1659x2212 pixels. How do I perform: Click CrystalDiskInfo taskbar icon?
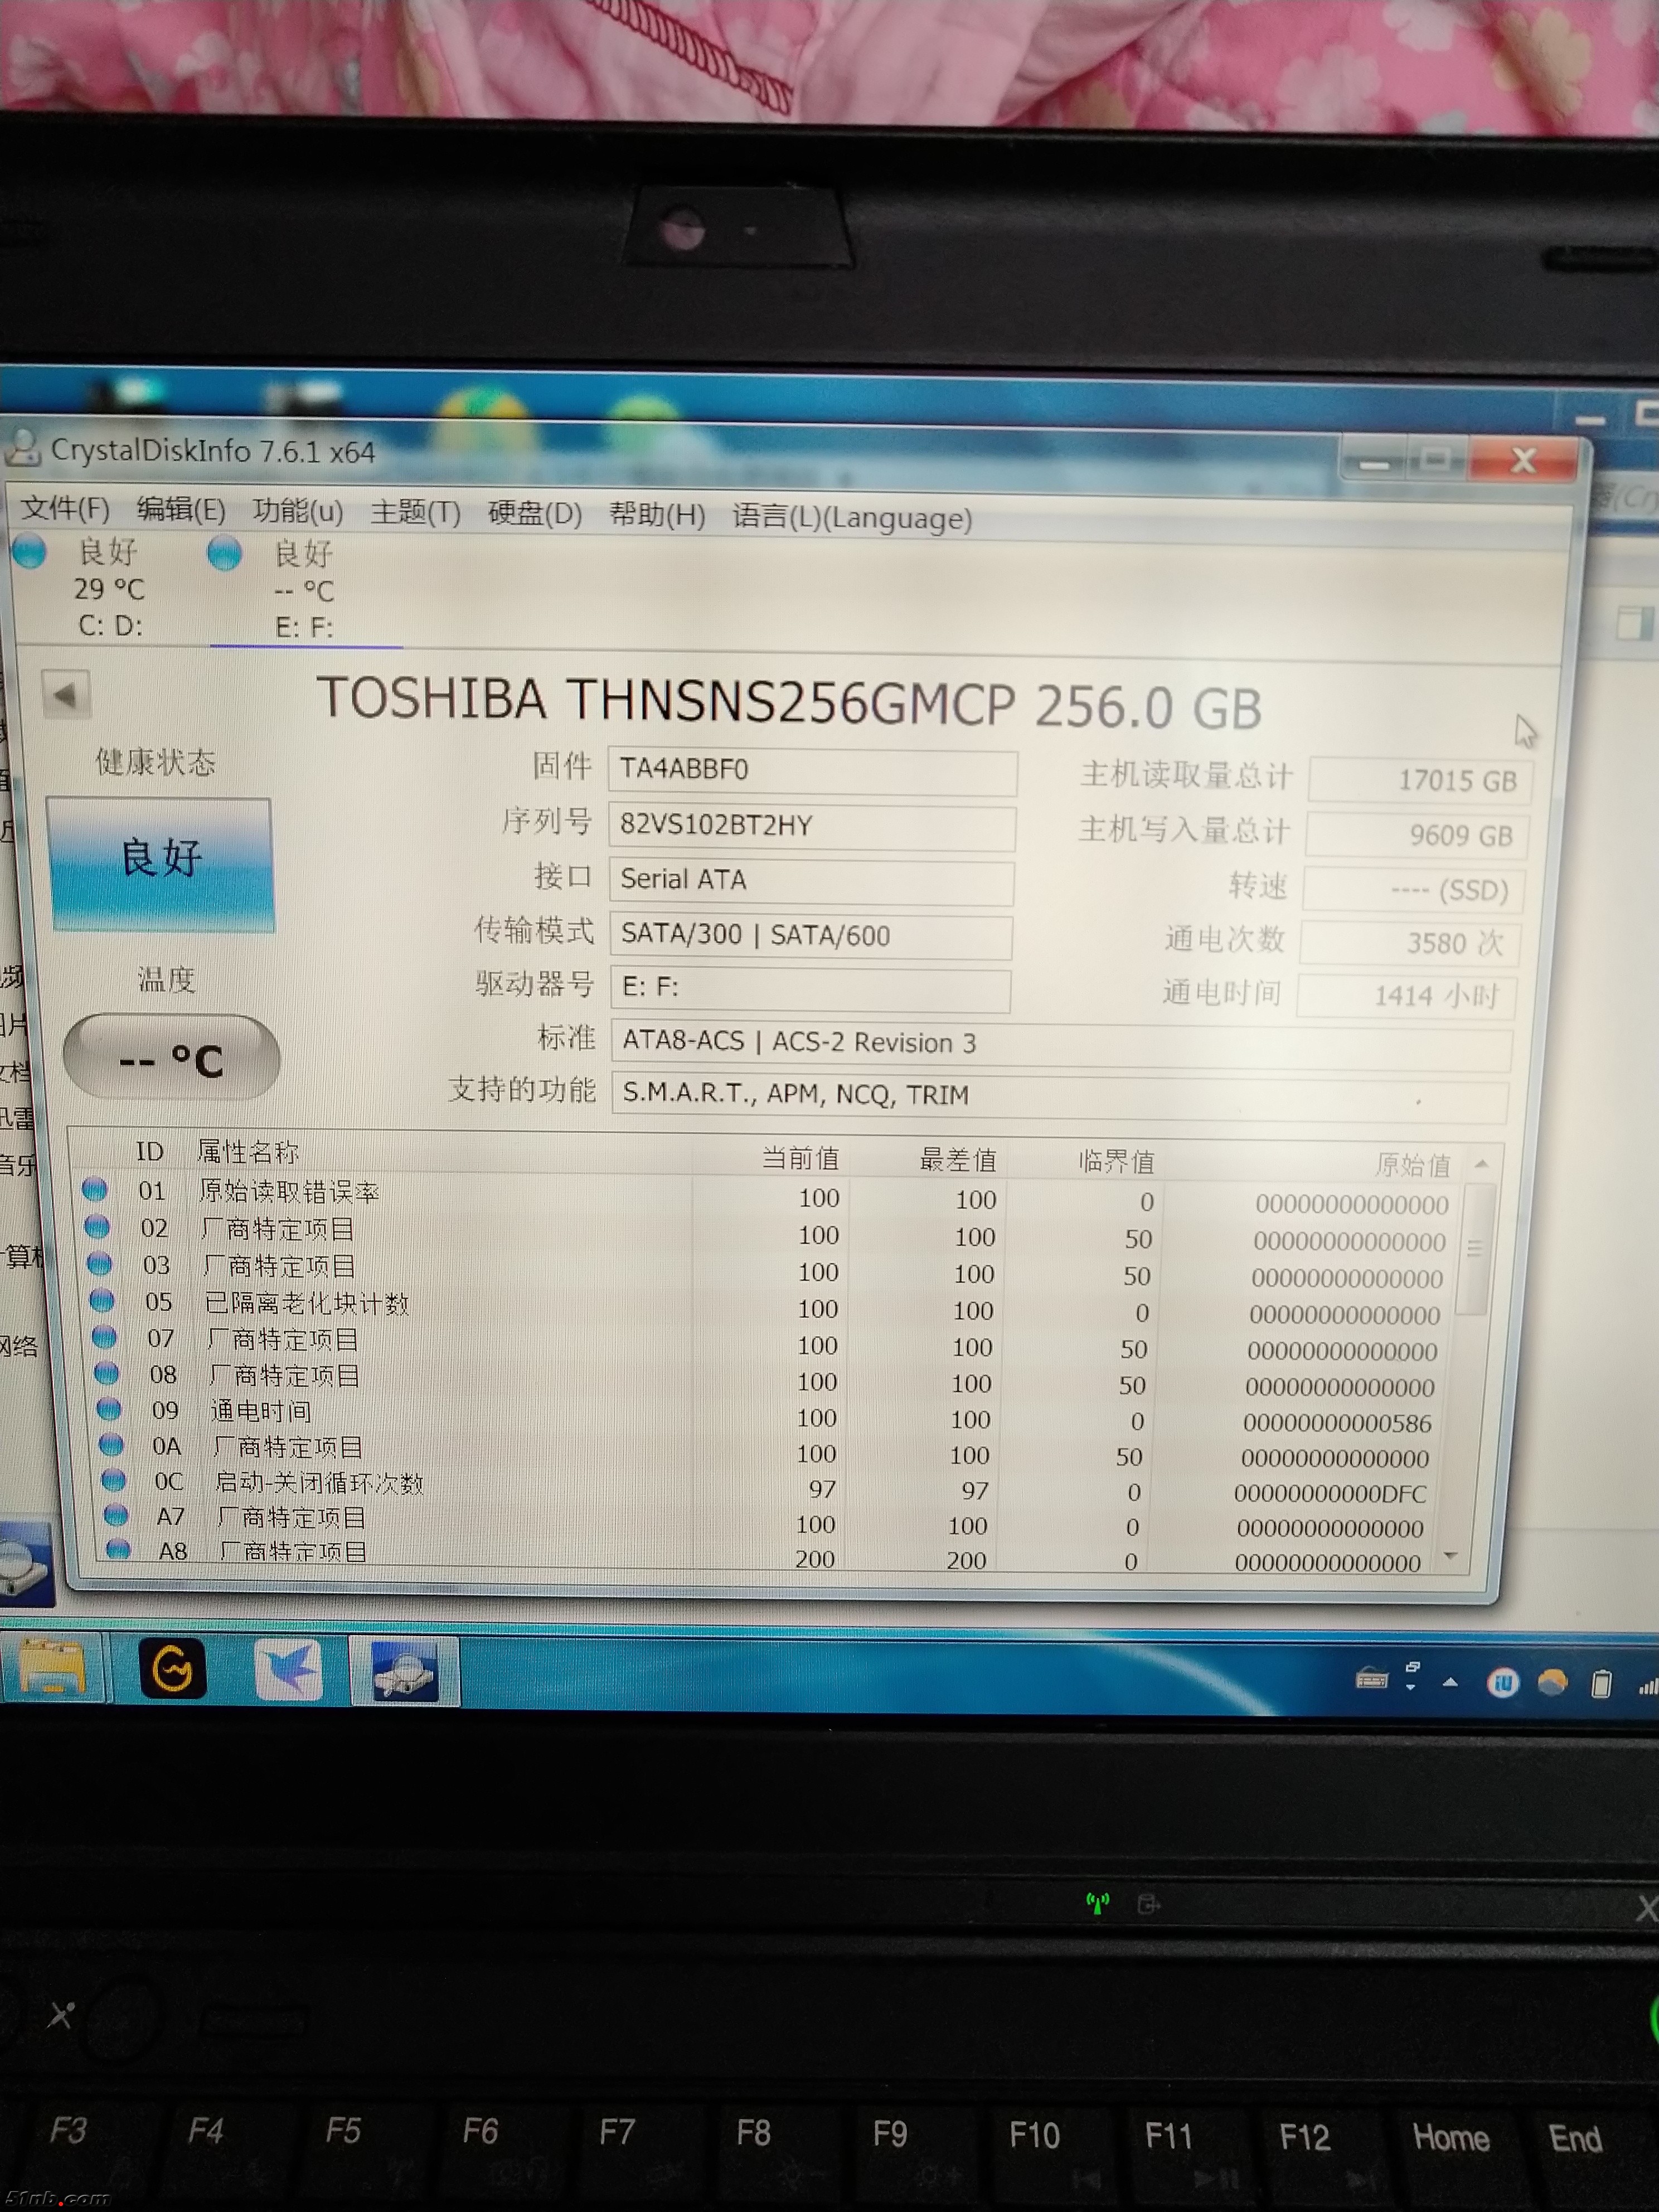[404, 1671]
